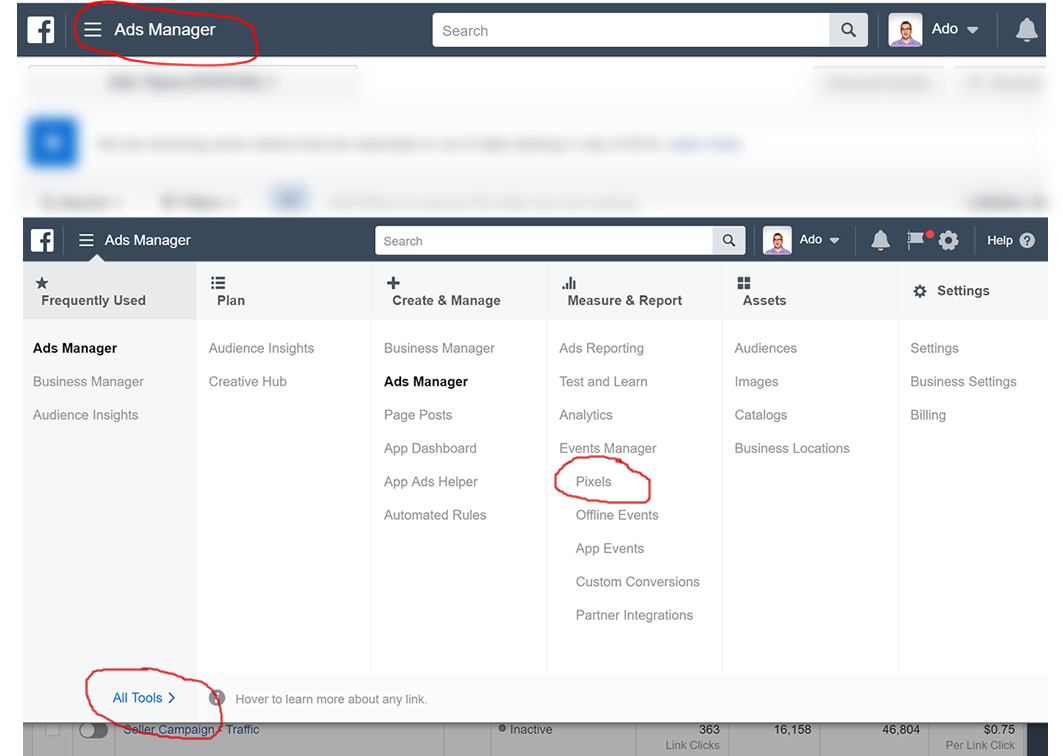The image size is (1063, 756).
Task: Expand the Ado account dropdown in the top header
Action: point(972,30)
